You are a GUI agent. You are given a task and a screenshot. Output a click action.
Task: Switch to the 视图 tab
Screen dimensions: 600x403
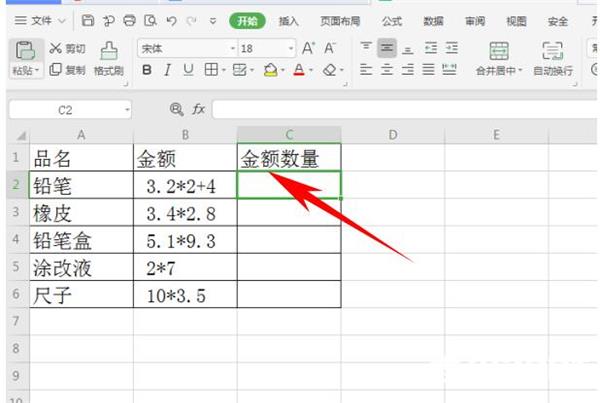[x=516, y=21]
